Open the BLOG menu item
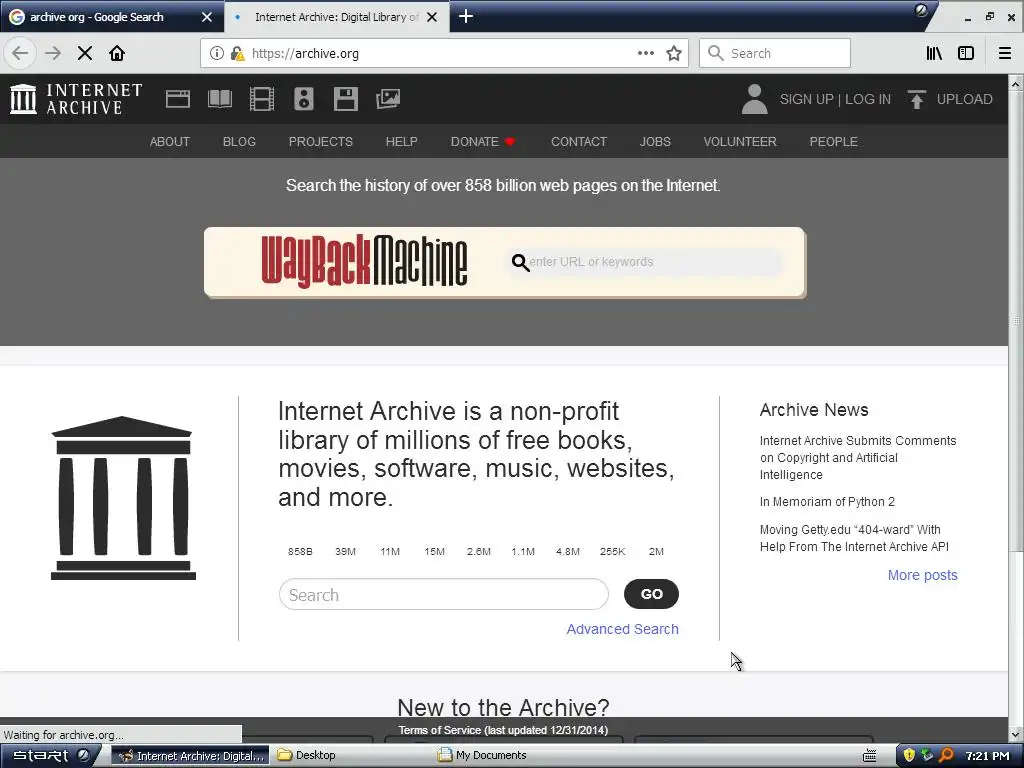This screenshot has width=1024, height=768. pos(239,142)
